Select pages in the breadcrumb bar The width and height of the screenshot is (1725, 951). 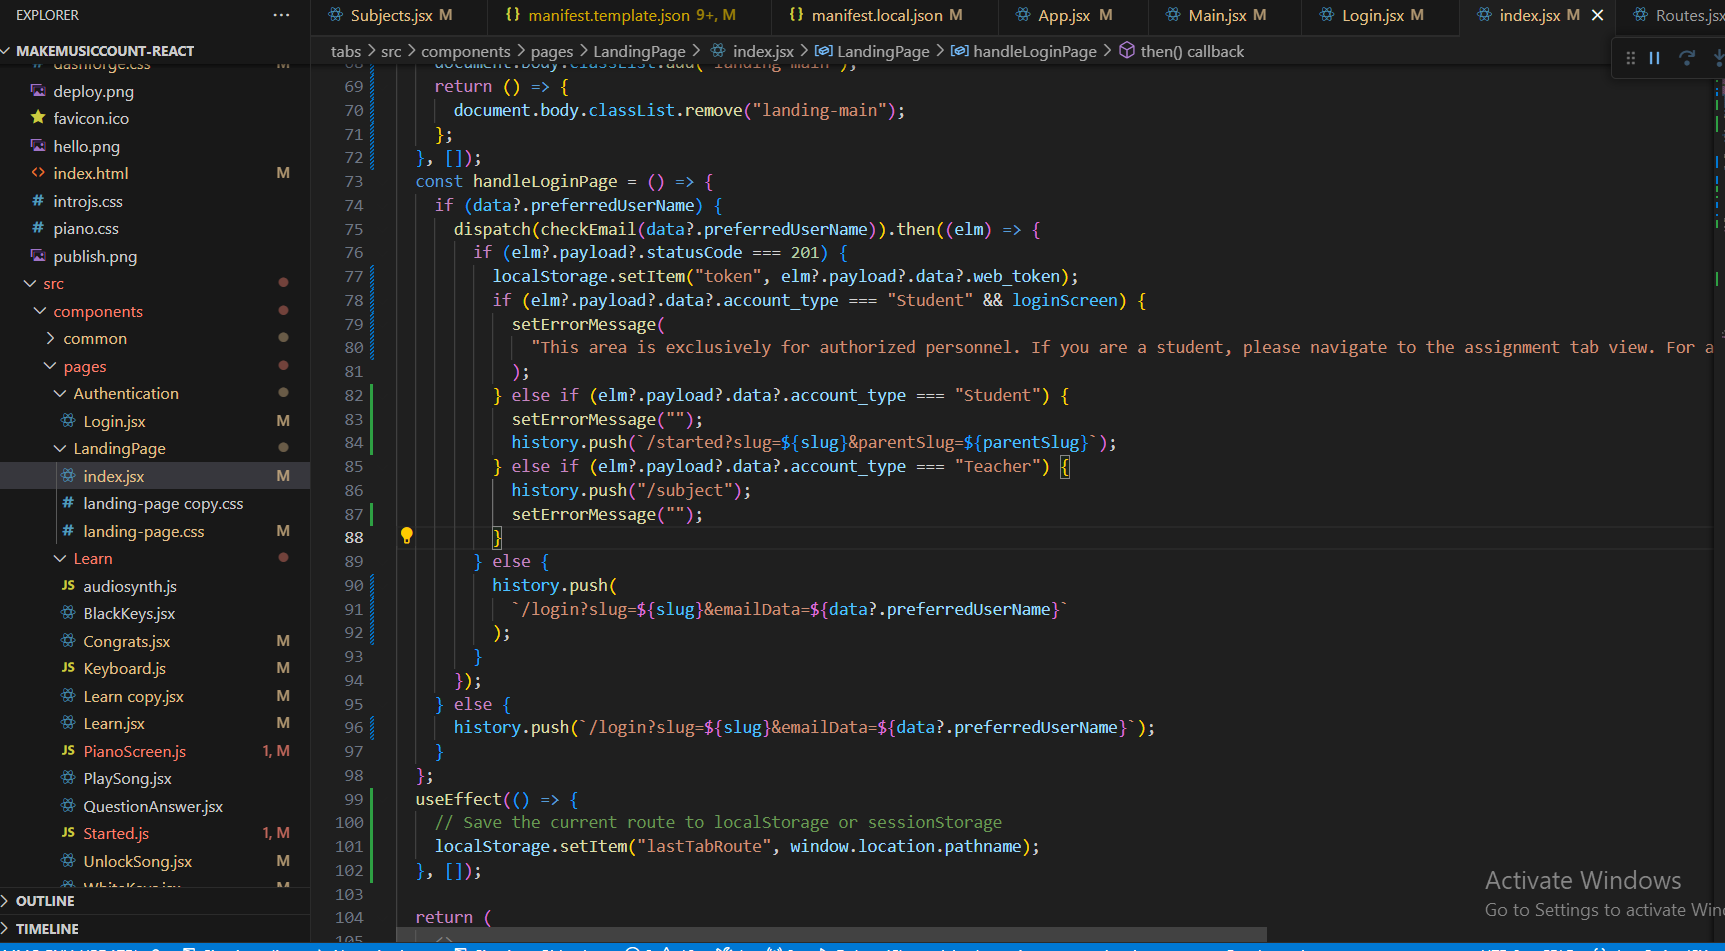(552, 51)
